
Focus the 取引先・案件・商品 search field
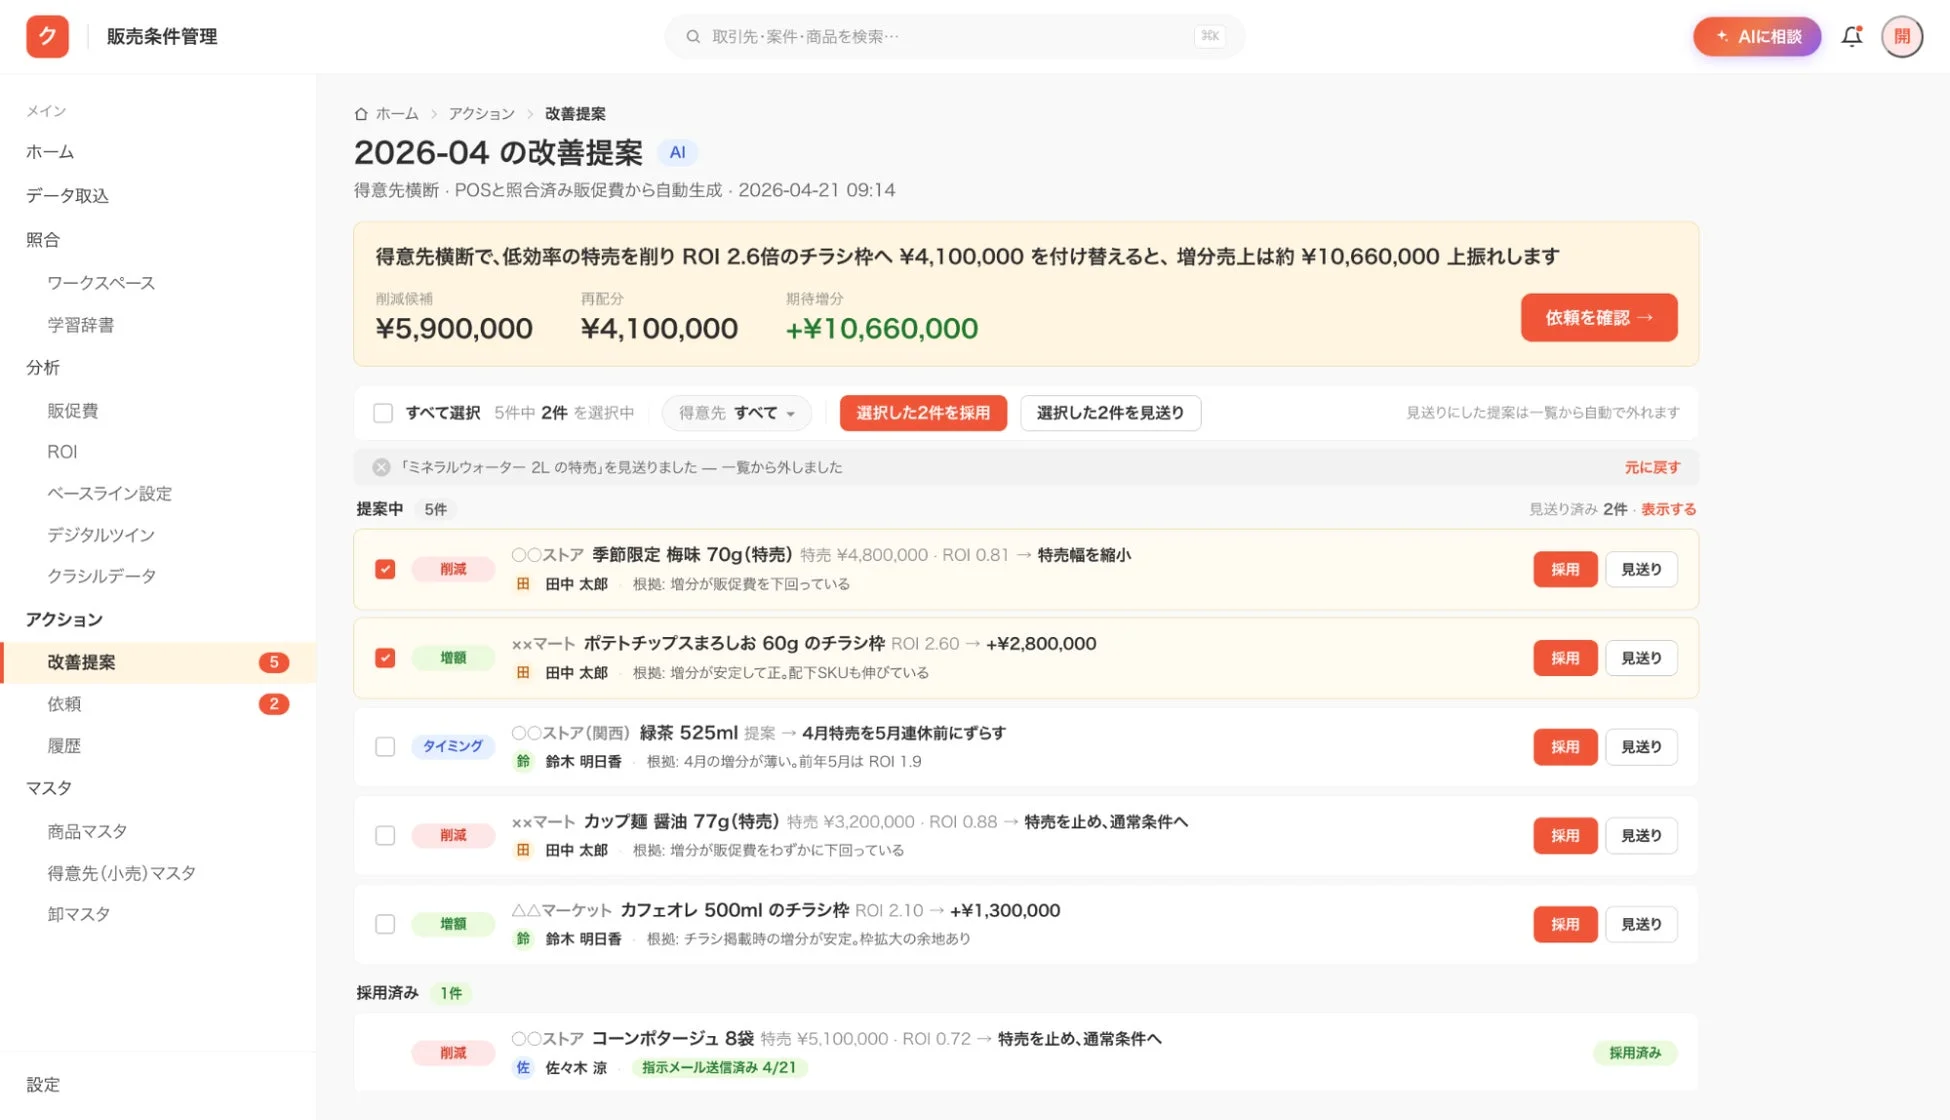954,37
